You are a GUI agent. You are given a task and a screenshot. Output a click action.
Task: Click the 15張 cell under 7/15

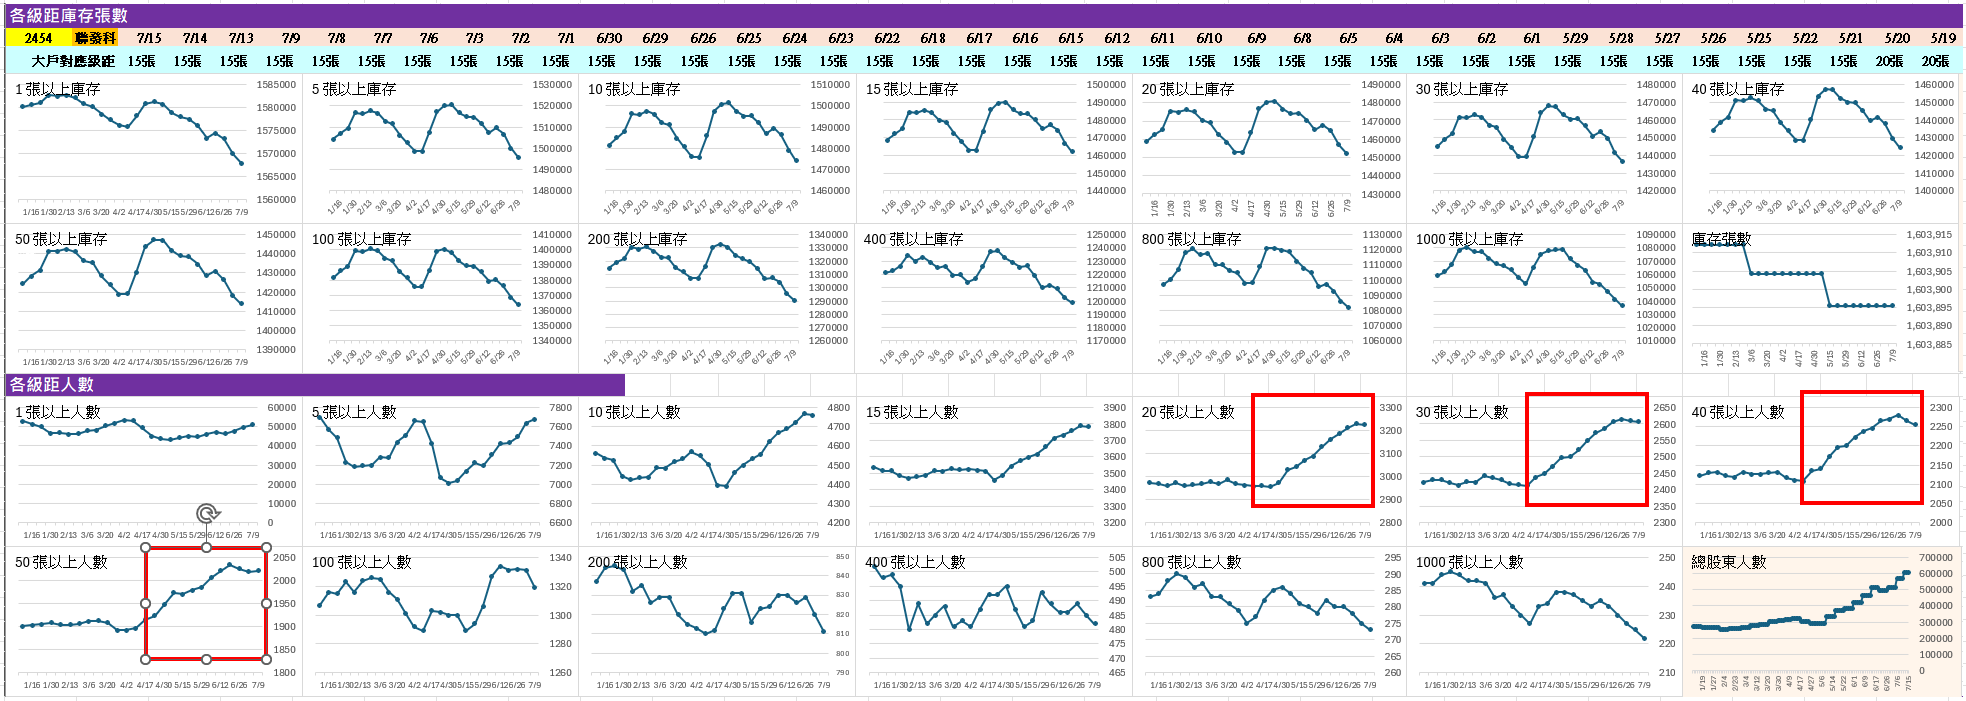pos(141,61)
